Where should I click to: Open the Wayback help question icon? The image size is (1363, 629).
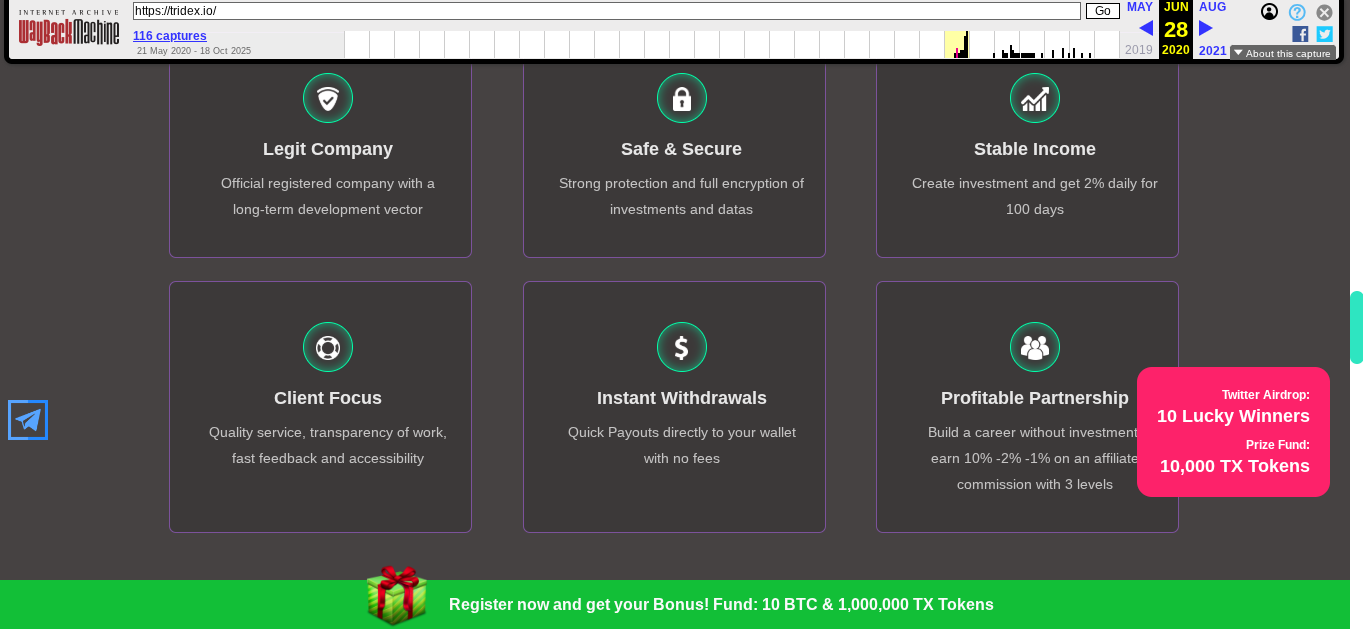(x=1297, y=12)
